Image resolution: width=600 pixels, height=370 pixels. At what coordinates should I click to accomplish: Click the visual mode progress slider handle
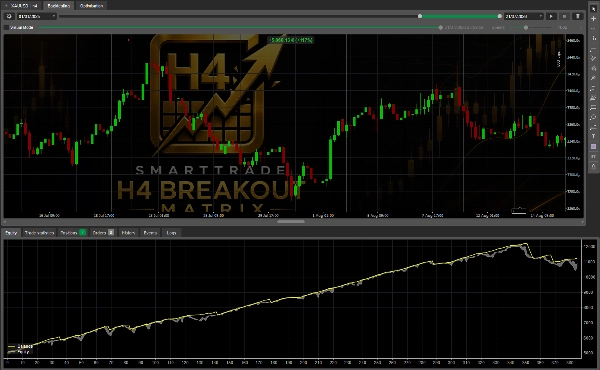[x=440, y=28]
